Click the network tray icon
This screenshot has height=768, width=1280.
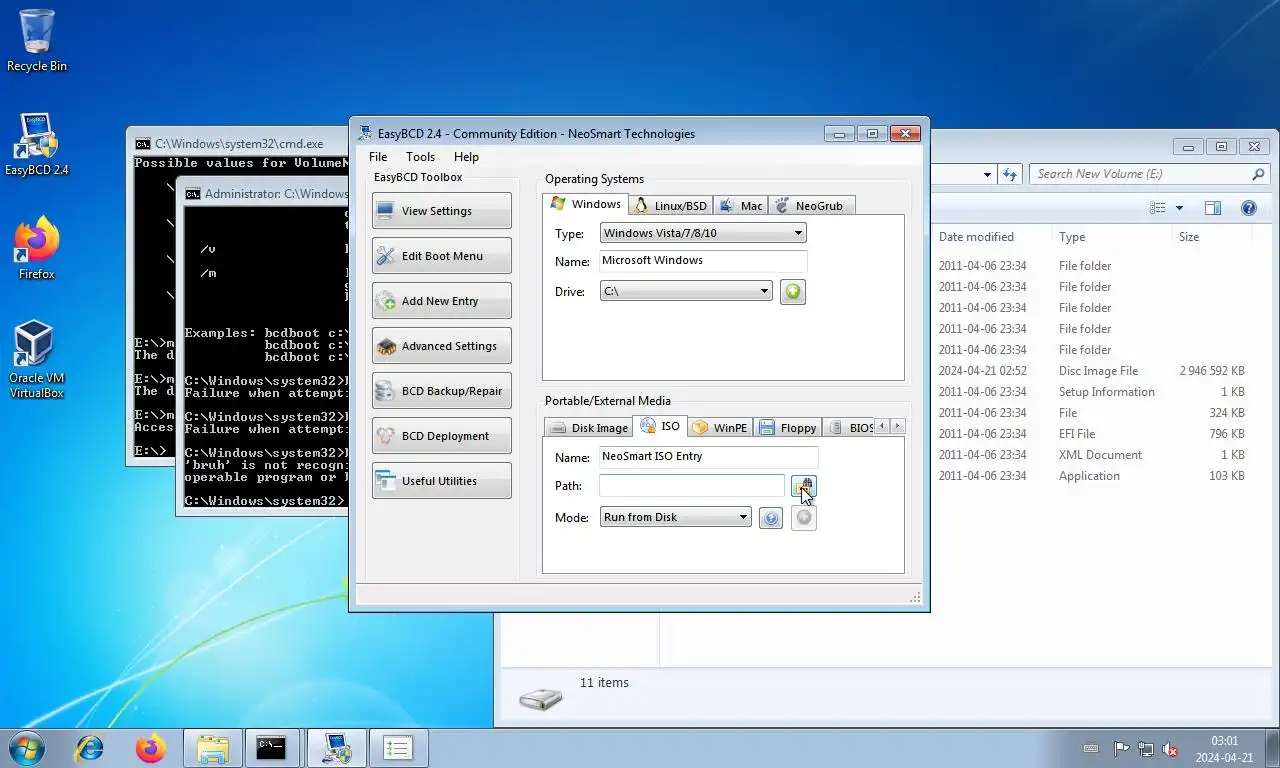click(1145, 749)
